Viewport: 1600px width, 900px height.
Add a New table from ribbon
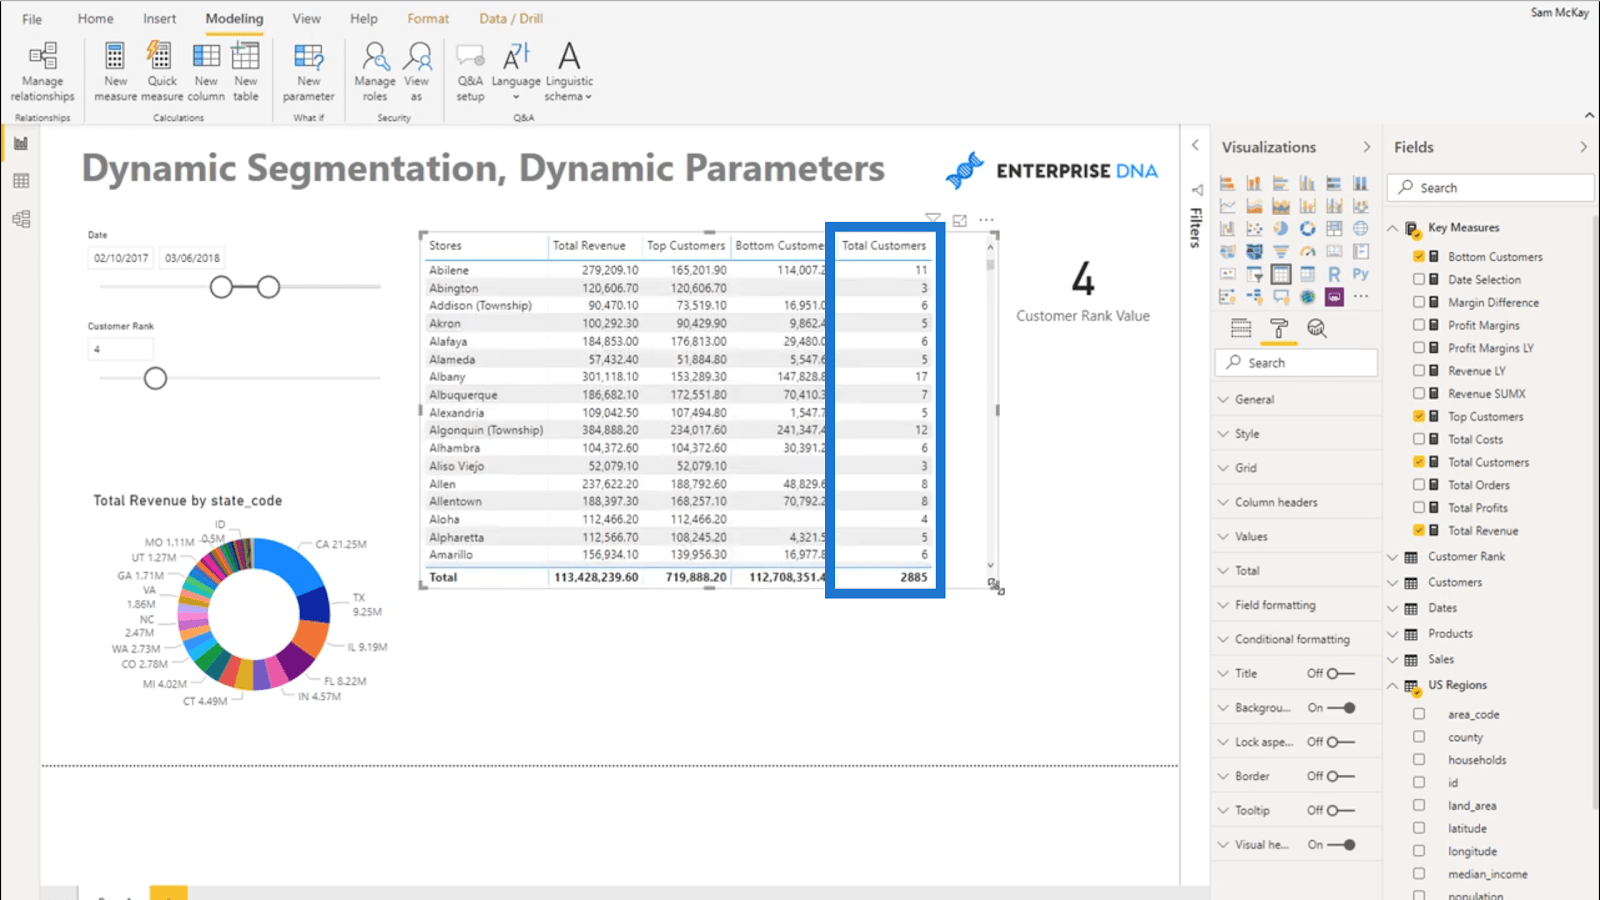[x=246, y=72]
